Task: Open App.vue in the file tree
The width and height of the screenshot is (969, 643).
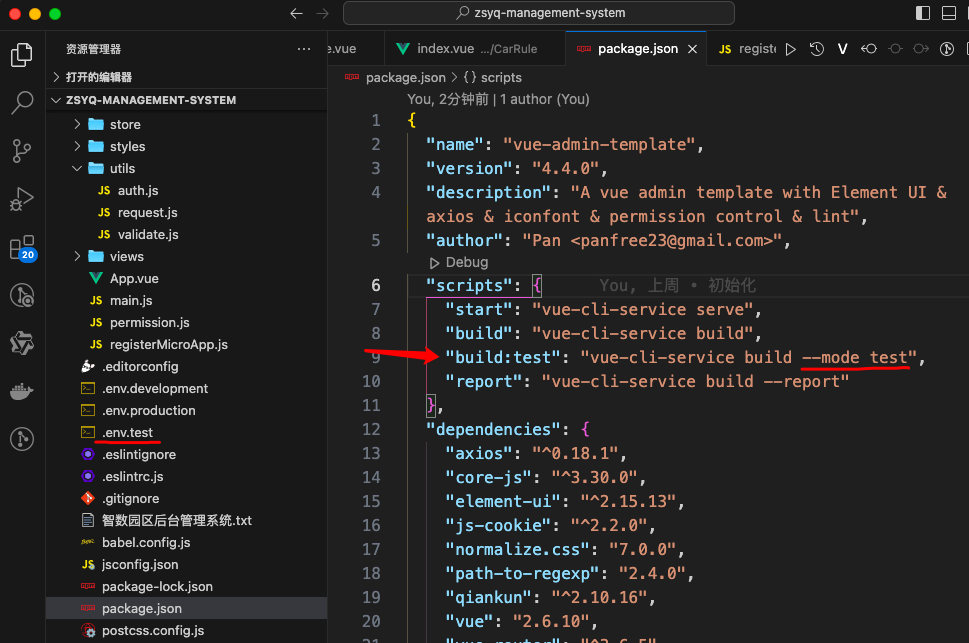Action: click(187, 278)
